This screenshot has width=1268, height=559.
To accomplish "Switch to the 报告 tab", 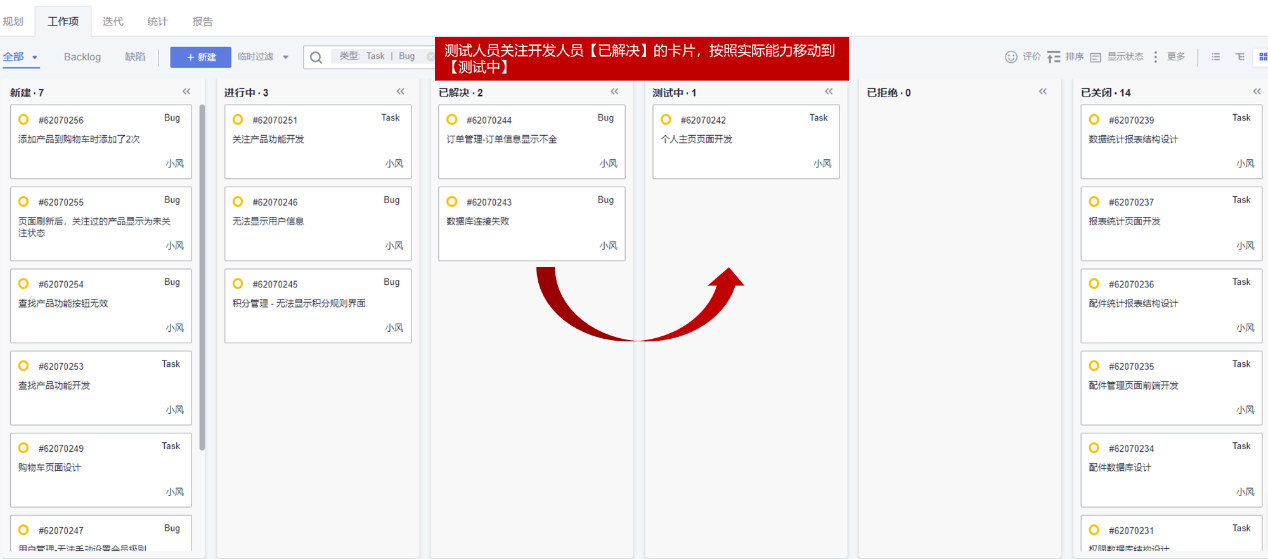I will click(x=202, y=21).
